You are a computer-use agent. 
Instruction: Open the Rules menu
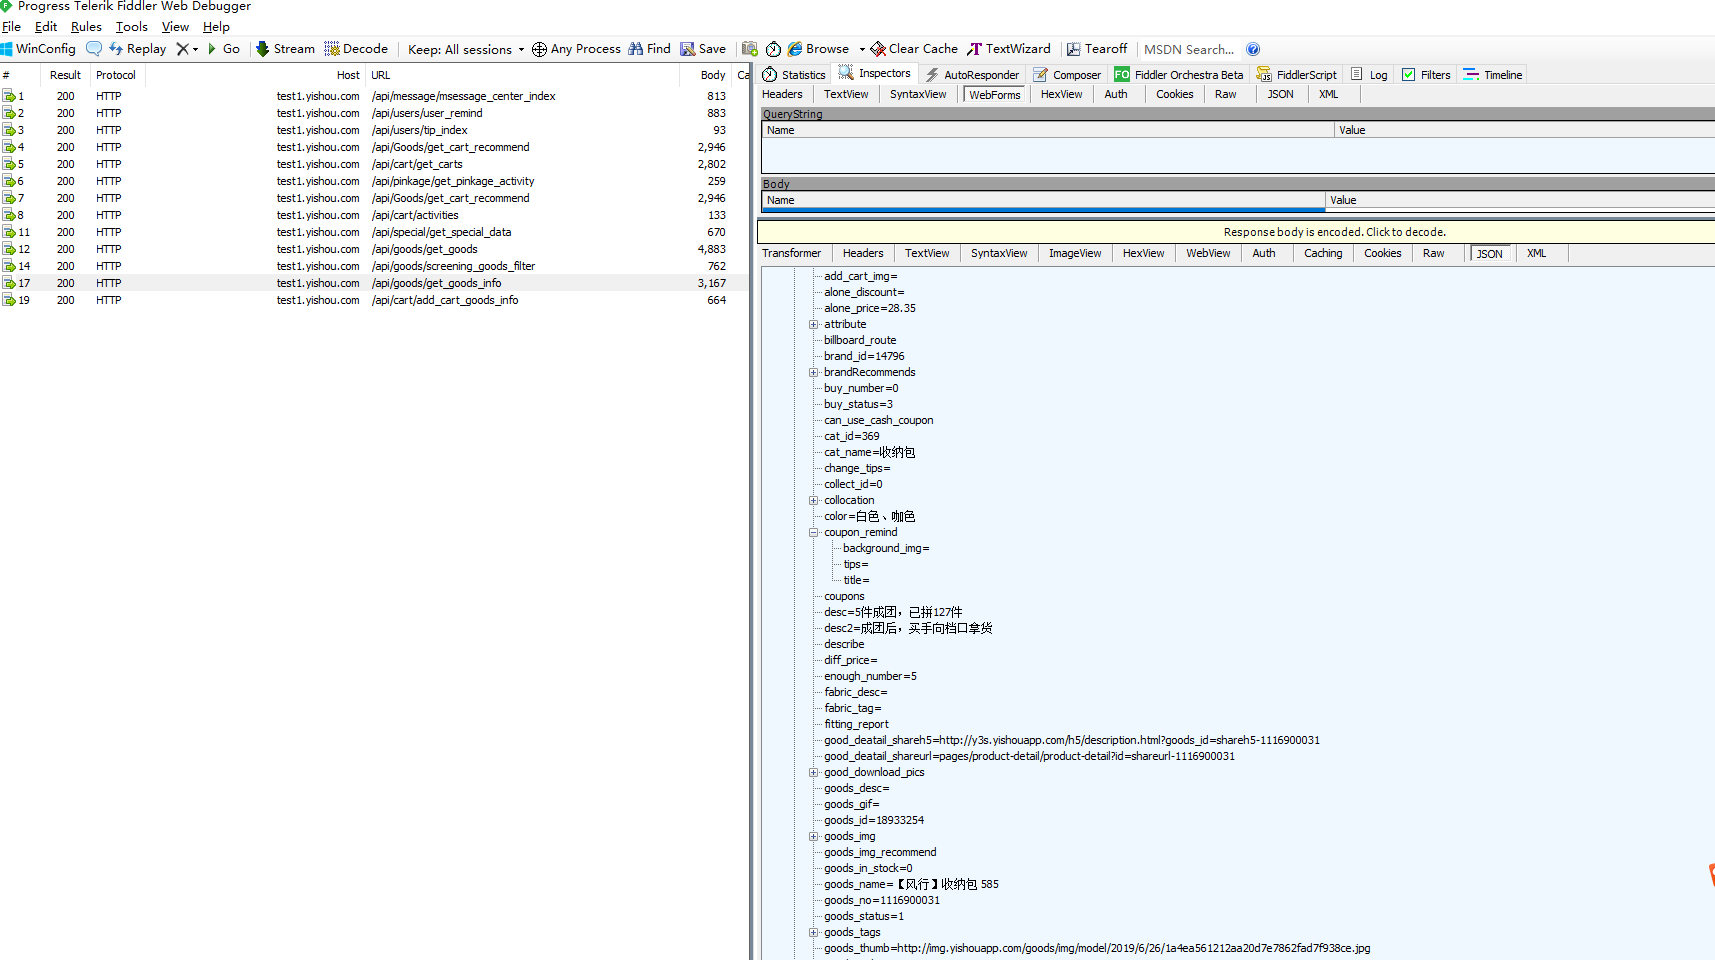pyautogui.click(x=86, y=27)
